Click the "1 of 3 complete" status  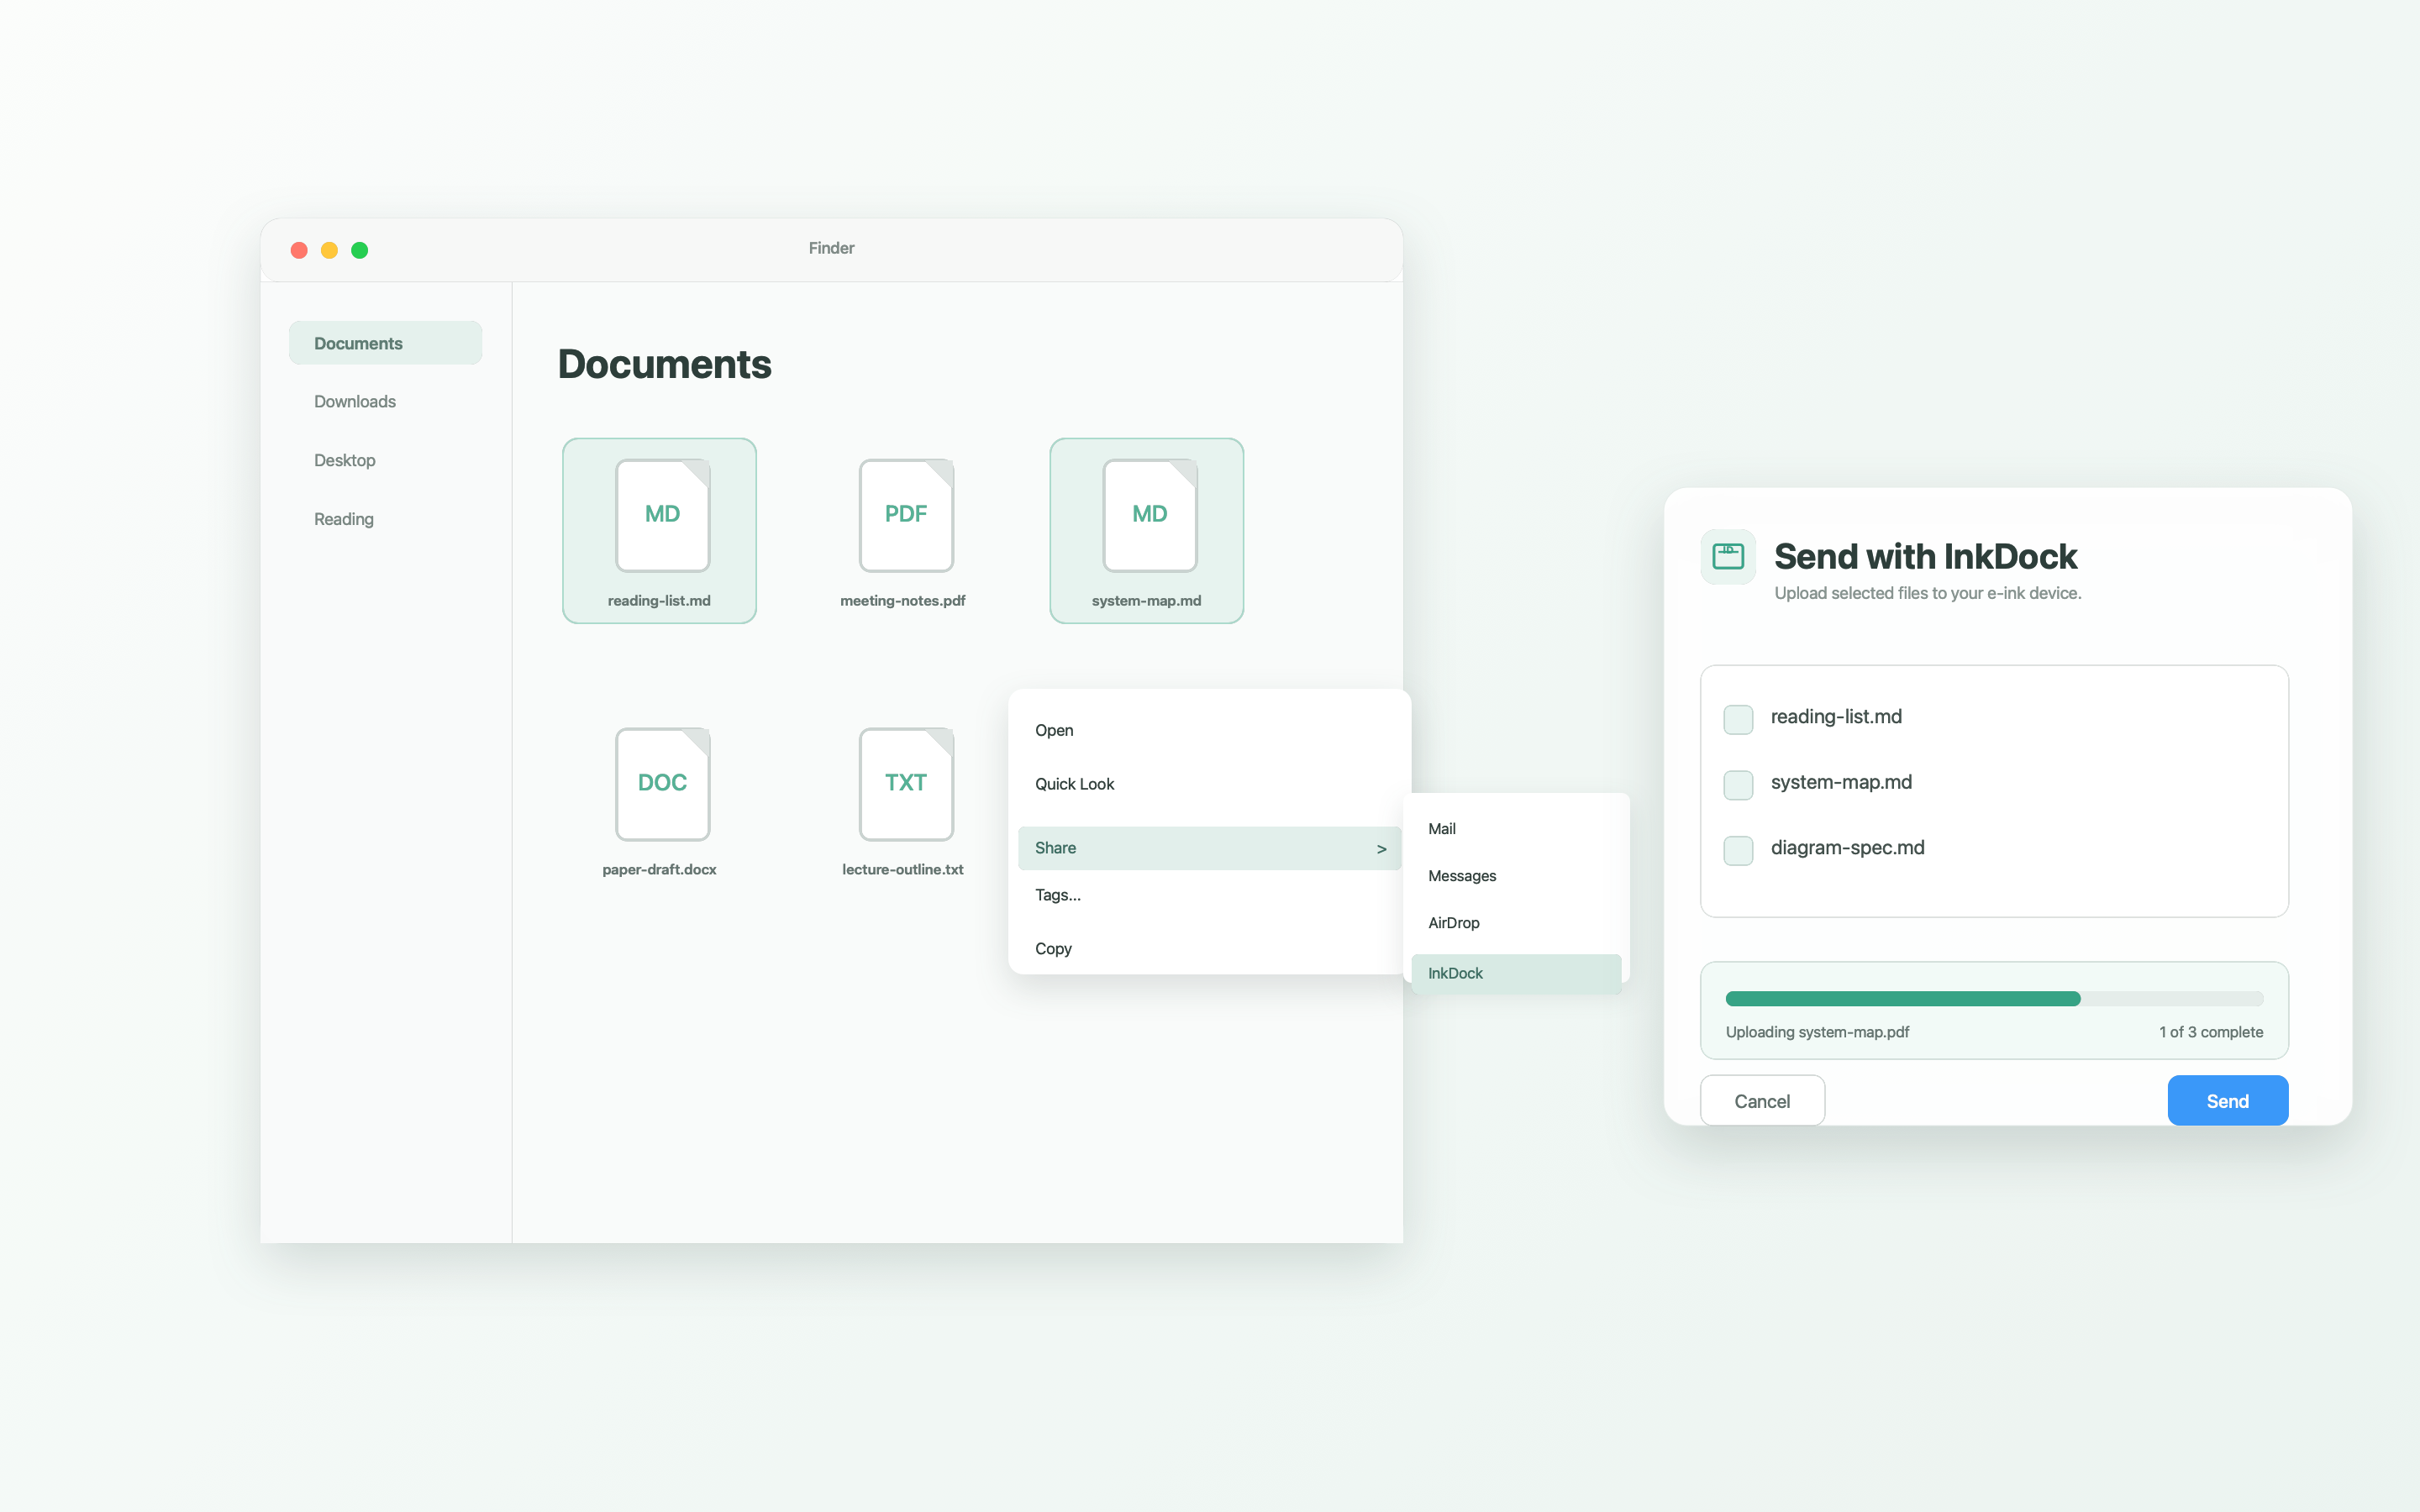[2211, 1032]
